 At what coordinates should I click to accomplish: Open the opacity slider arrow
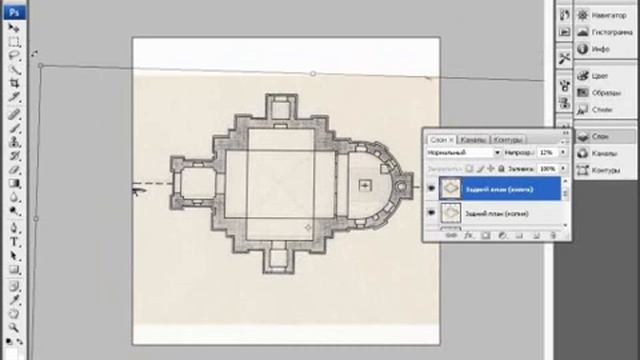(563, 153)
